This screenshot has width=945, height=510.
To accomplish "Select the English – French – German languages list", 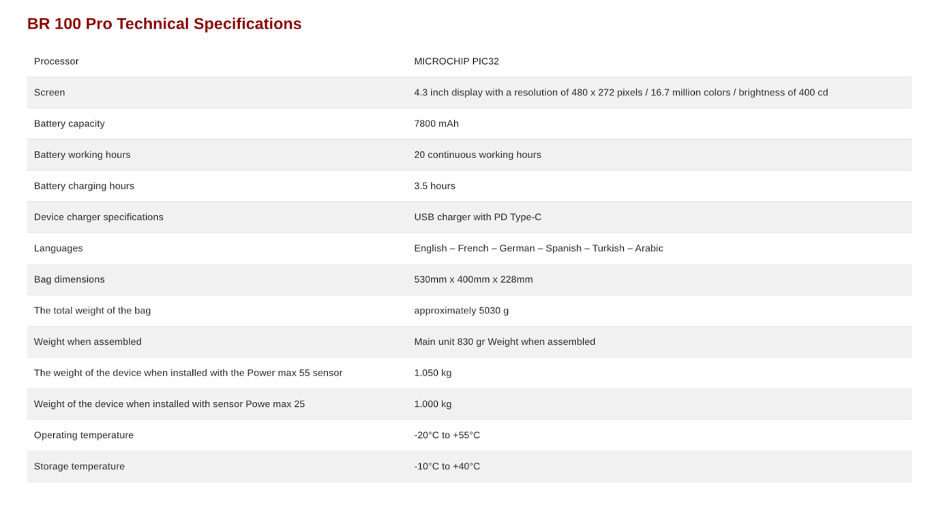I will pyautogui.click(x=538, y=248).
